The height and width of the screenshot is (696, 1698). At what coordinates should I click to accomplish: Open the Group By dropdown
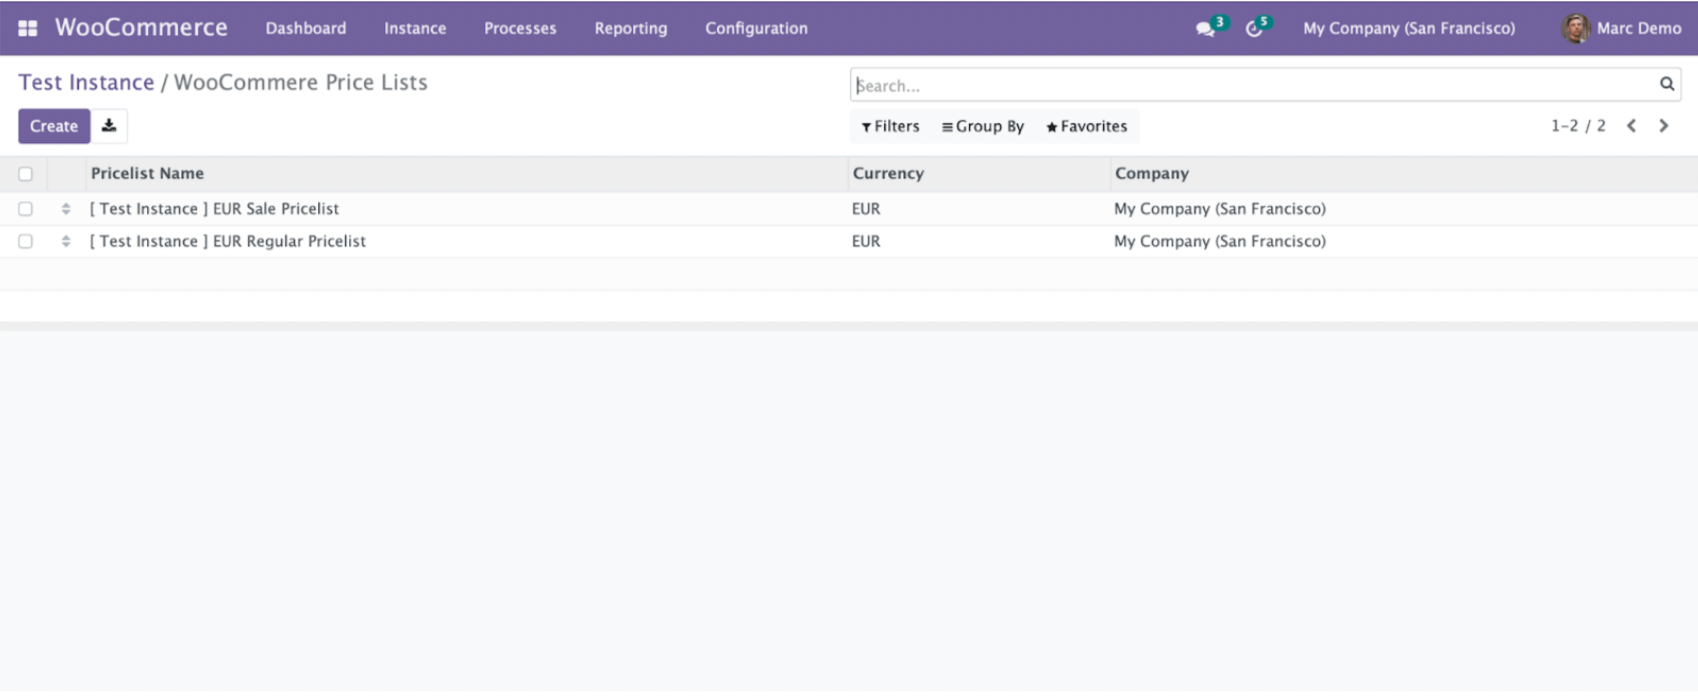click(983, 126)
